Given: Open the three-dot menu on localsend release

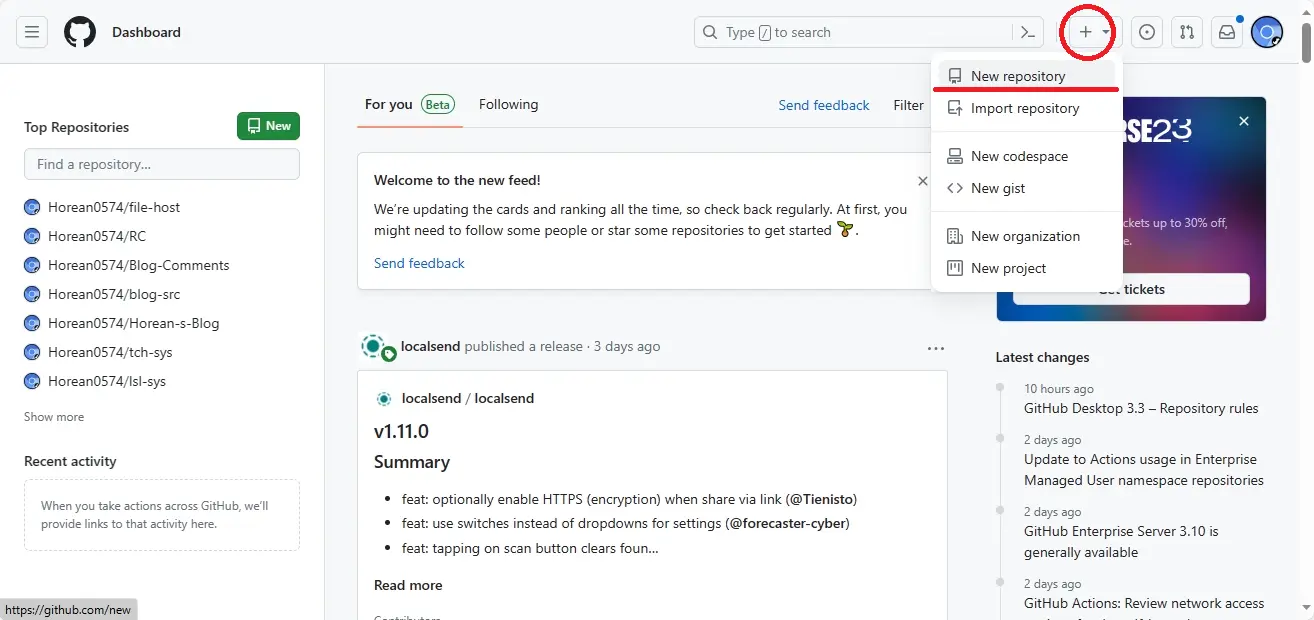Looking at the screenshot, I should [935, 348].
